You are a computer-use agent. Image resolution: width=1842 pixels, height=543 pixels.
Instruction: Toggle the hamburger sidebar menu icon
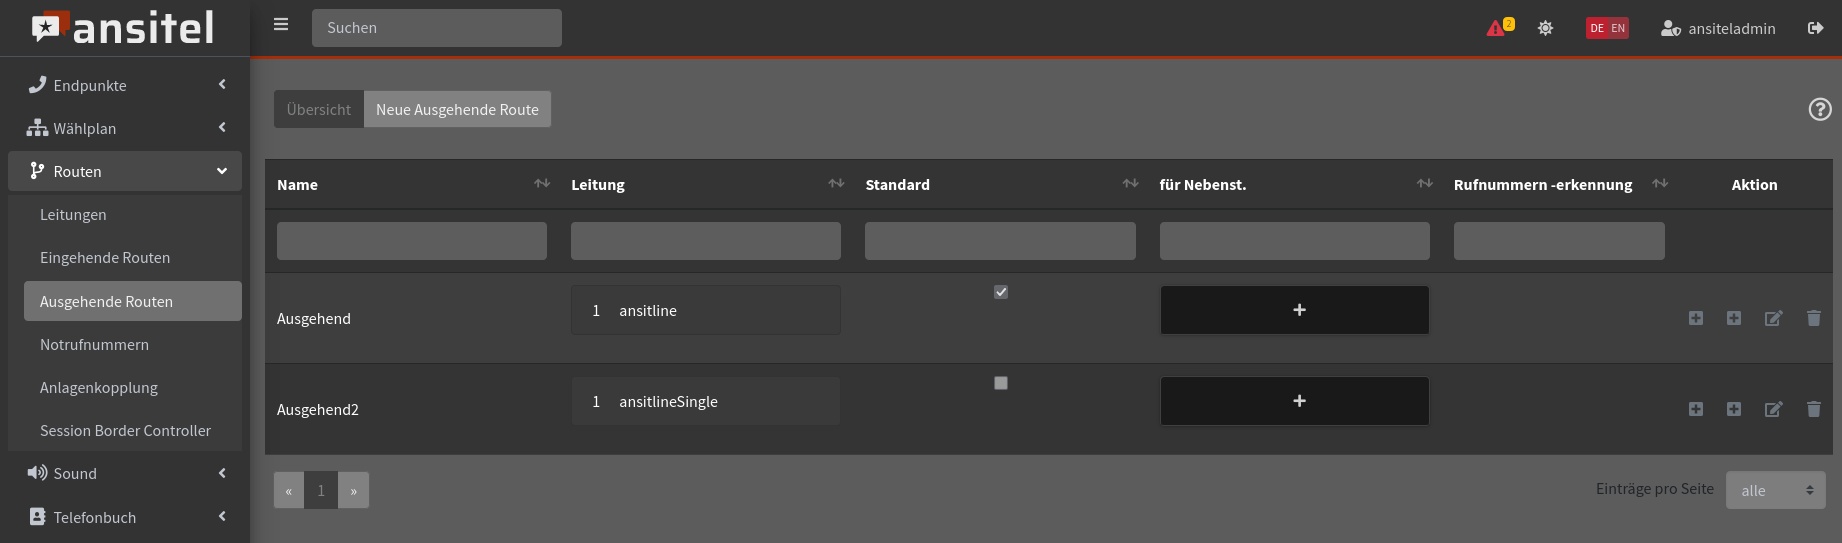click(x=281, y=25)
